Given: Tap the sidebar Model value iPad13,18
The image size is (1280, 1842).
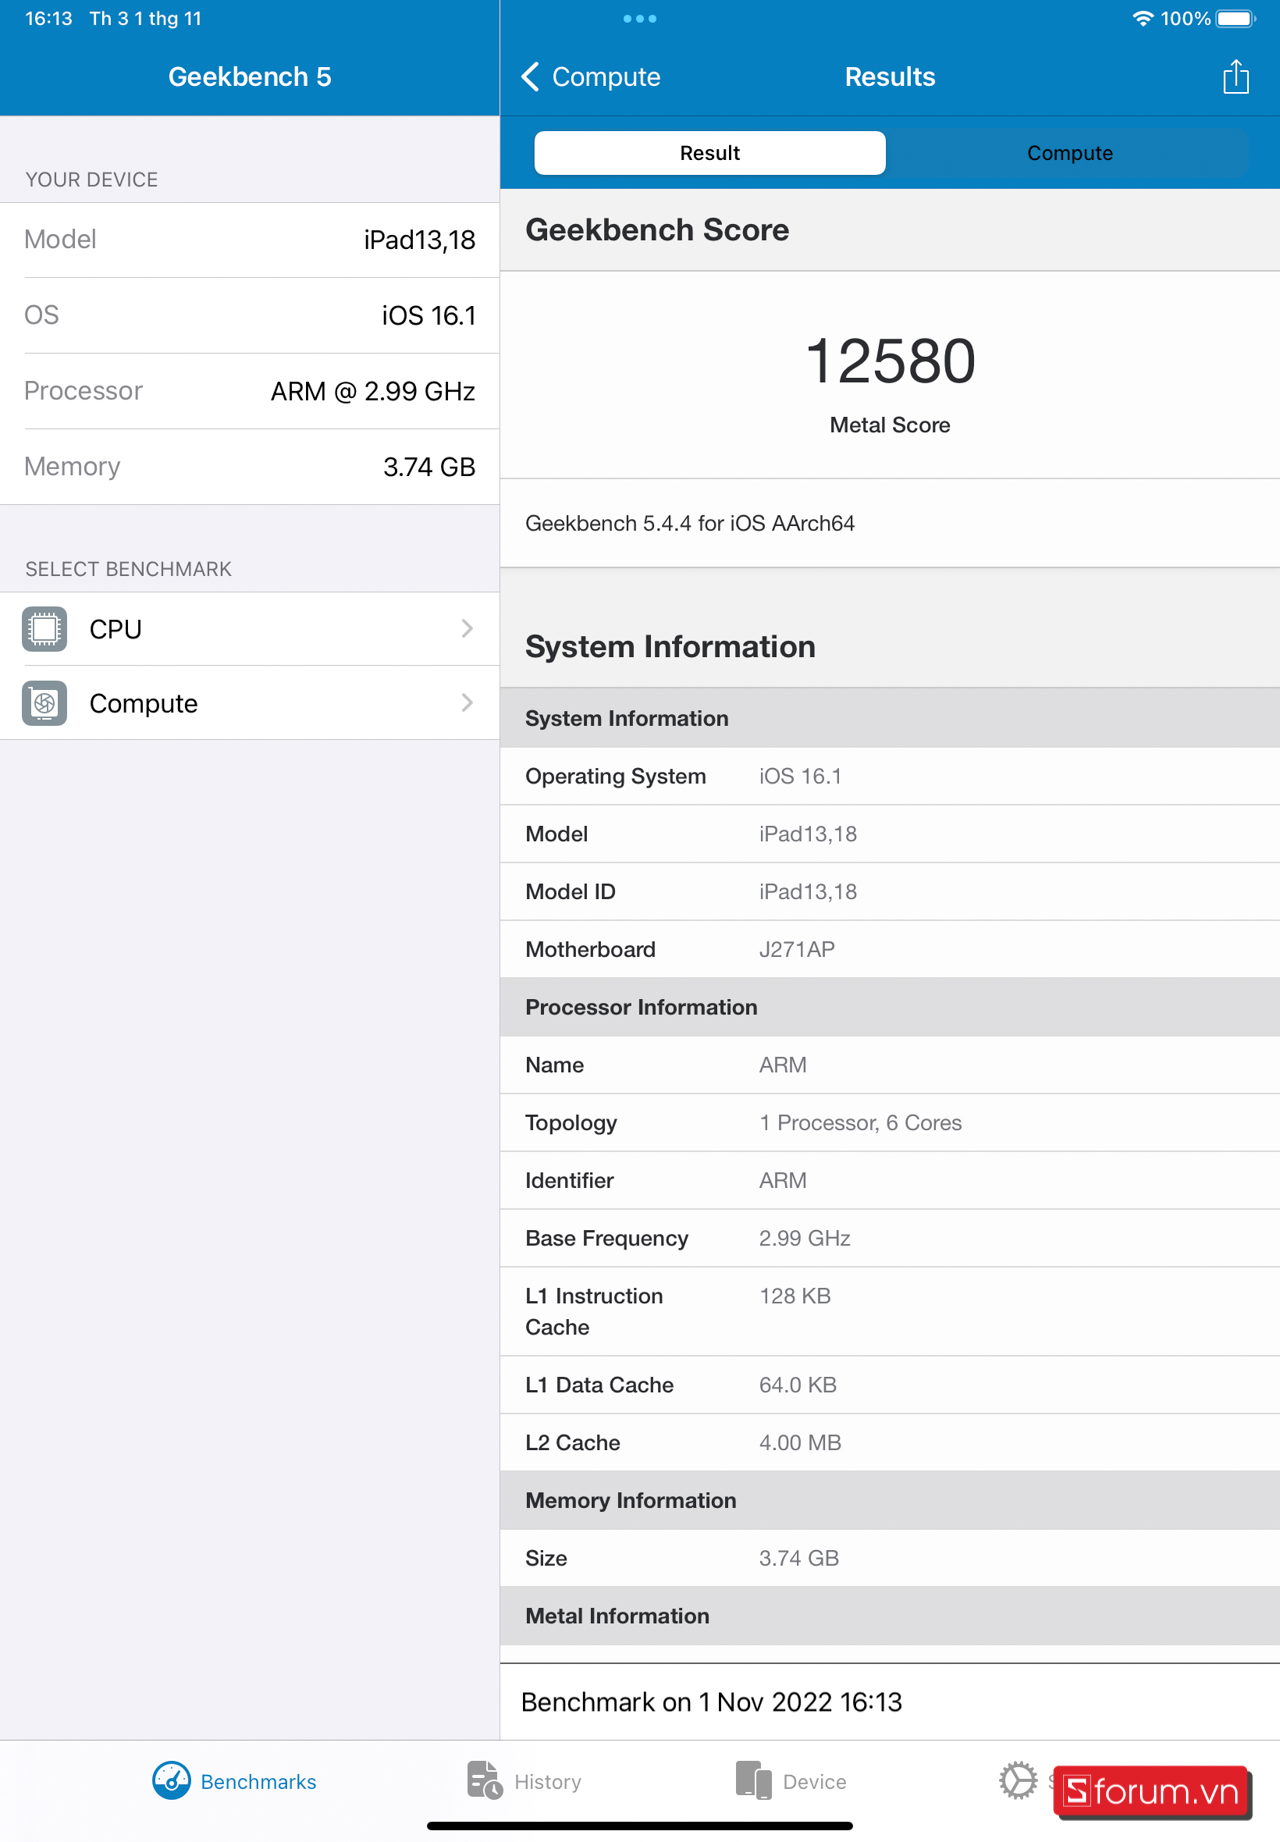Looking at the screenshot, I should (x=419, y=241).
